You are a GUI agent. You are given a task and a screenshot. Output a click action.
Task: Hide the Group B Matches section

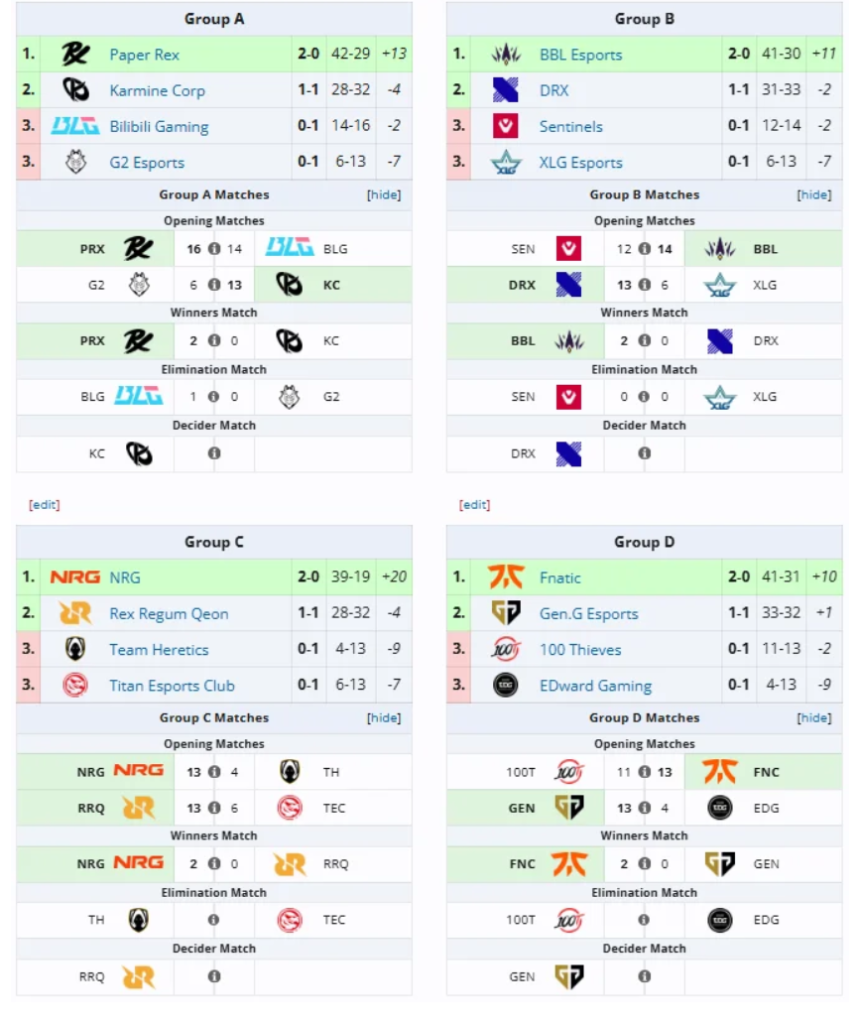point(814,195)
